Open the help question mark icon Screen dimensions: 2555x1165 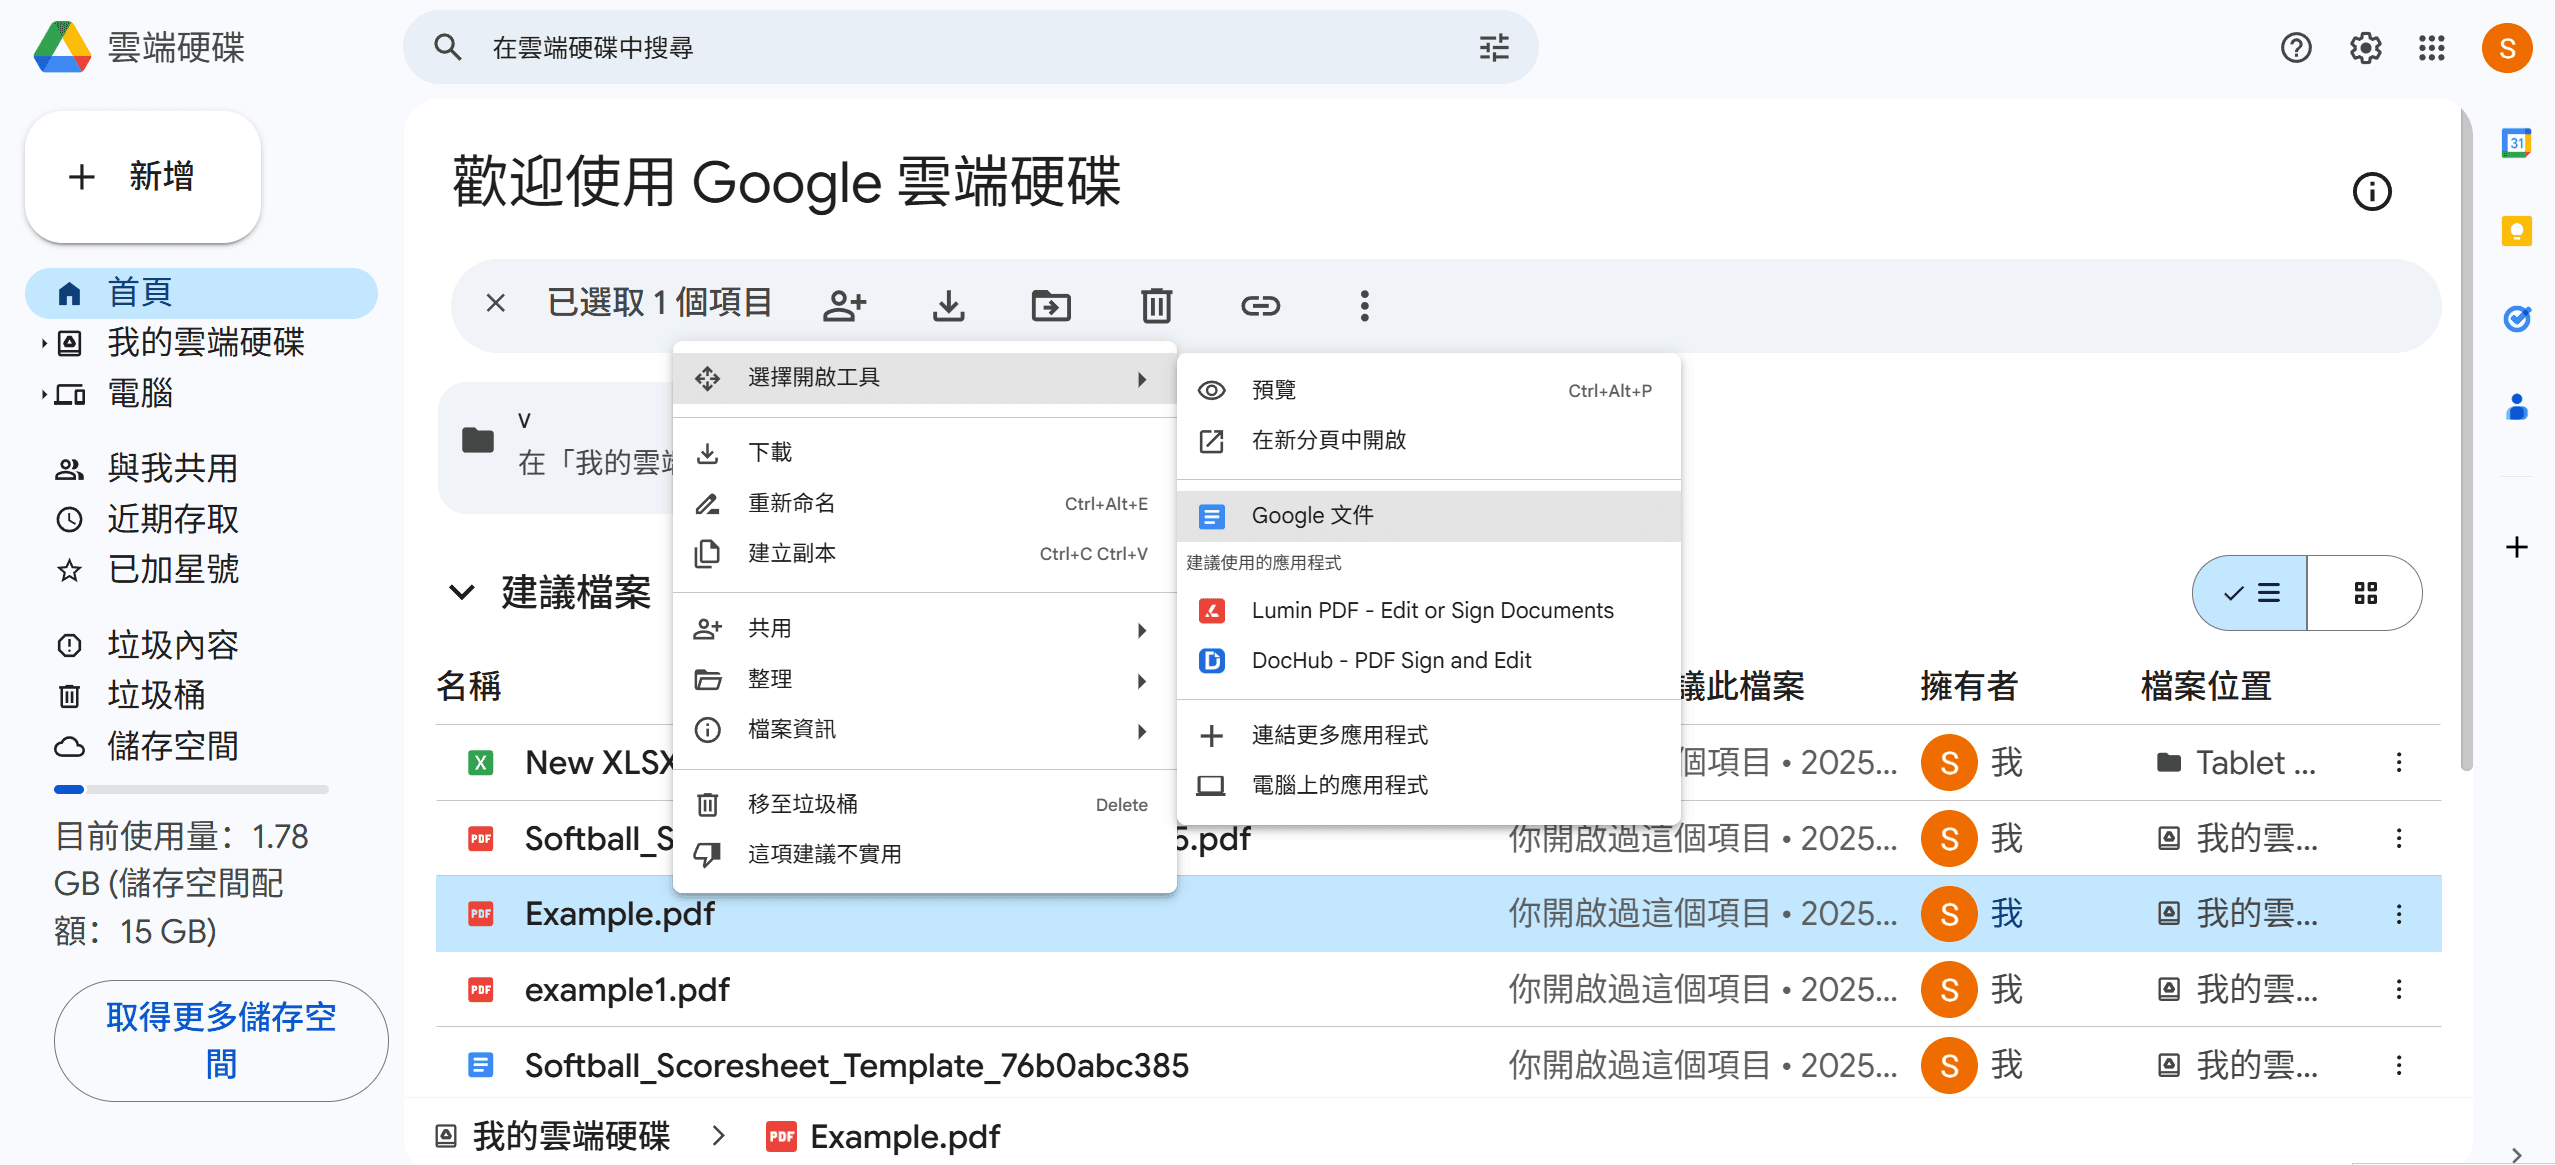2296,47
